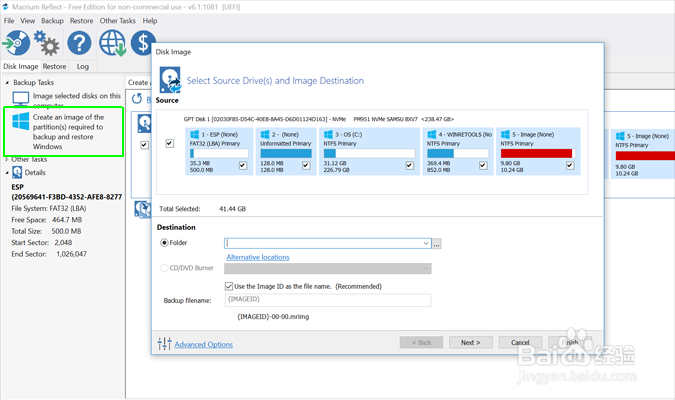Click the refresh icon in main window
675x400 pixels.
(137, 99)
